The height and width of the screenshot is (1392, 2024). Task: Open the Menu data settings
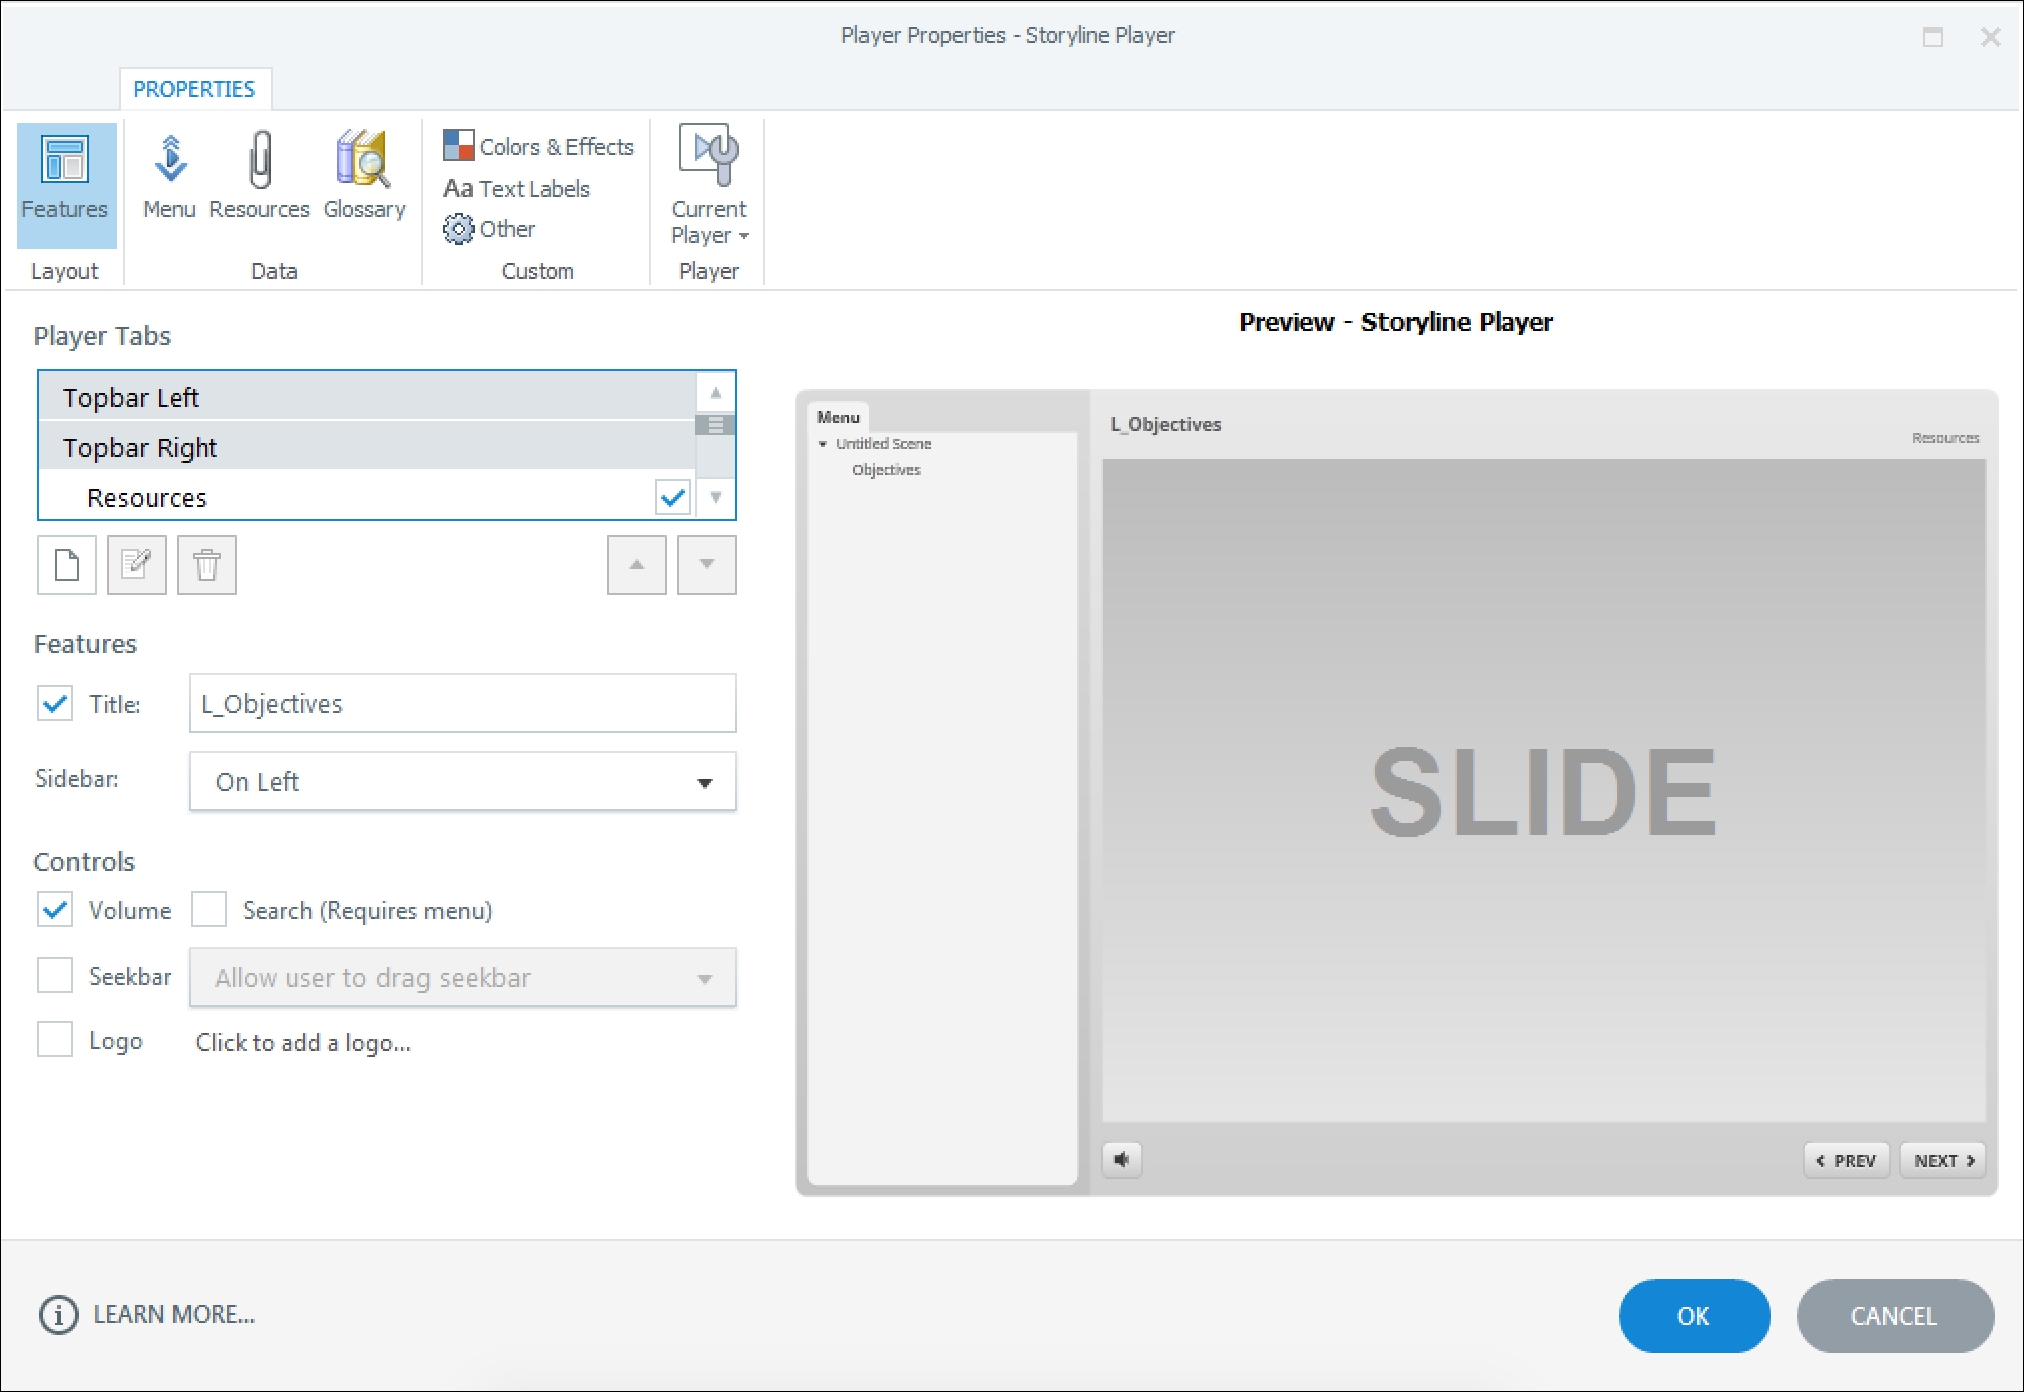tap(169, 176)
